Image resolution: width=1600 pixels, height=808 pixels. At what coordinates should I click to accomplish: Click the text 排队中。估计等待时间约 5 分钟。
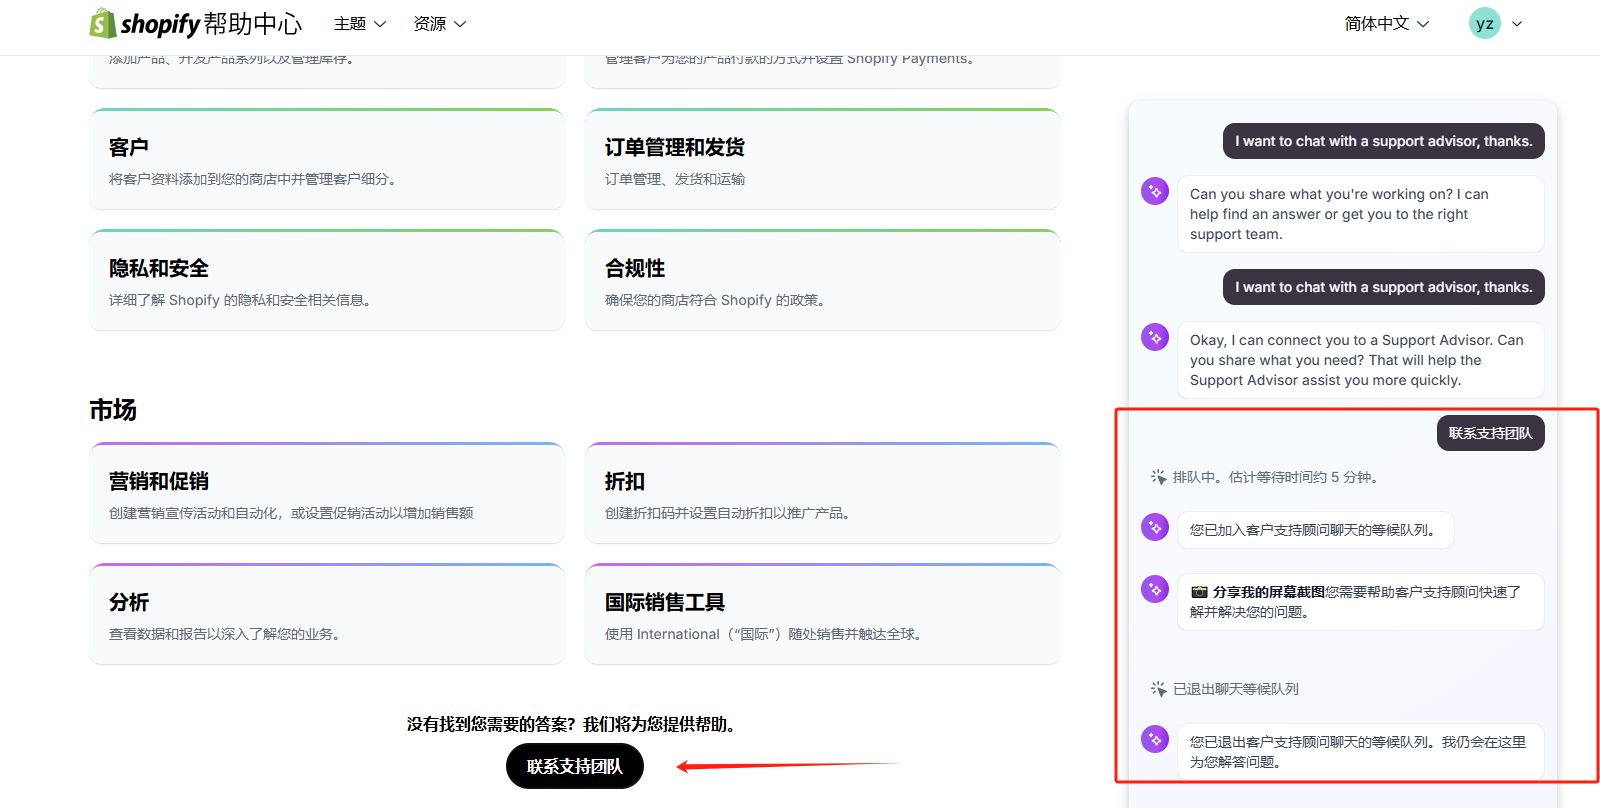1278,477
